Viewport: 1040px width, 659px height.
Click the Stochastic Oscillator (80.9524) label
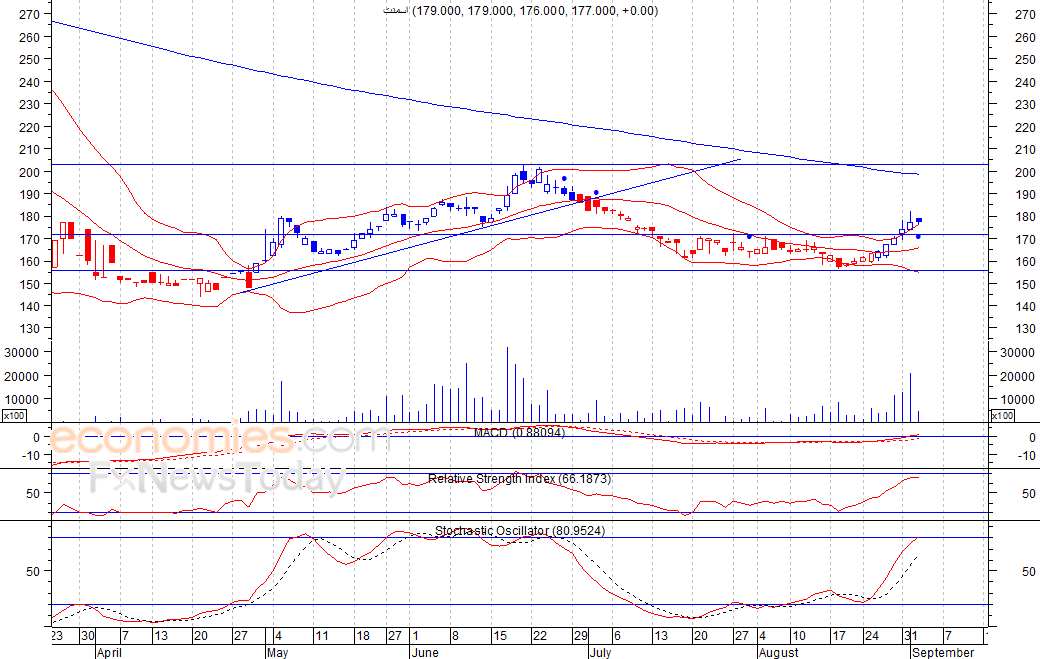tap(520, 530)
